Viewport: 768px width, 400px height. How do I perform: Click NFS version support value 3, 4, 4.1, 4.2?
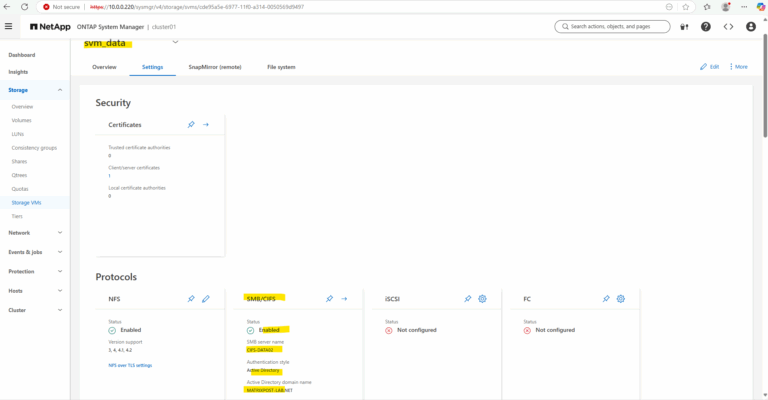point(120,350)
